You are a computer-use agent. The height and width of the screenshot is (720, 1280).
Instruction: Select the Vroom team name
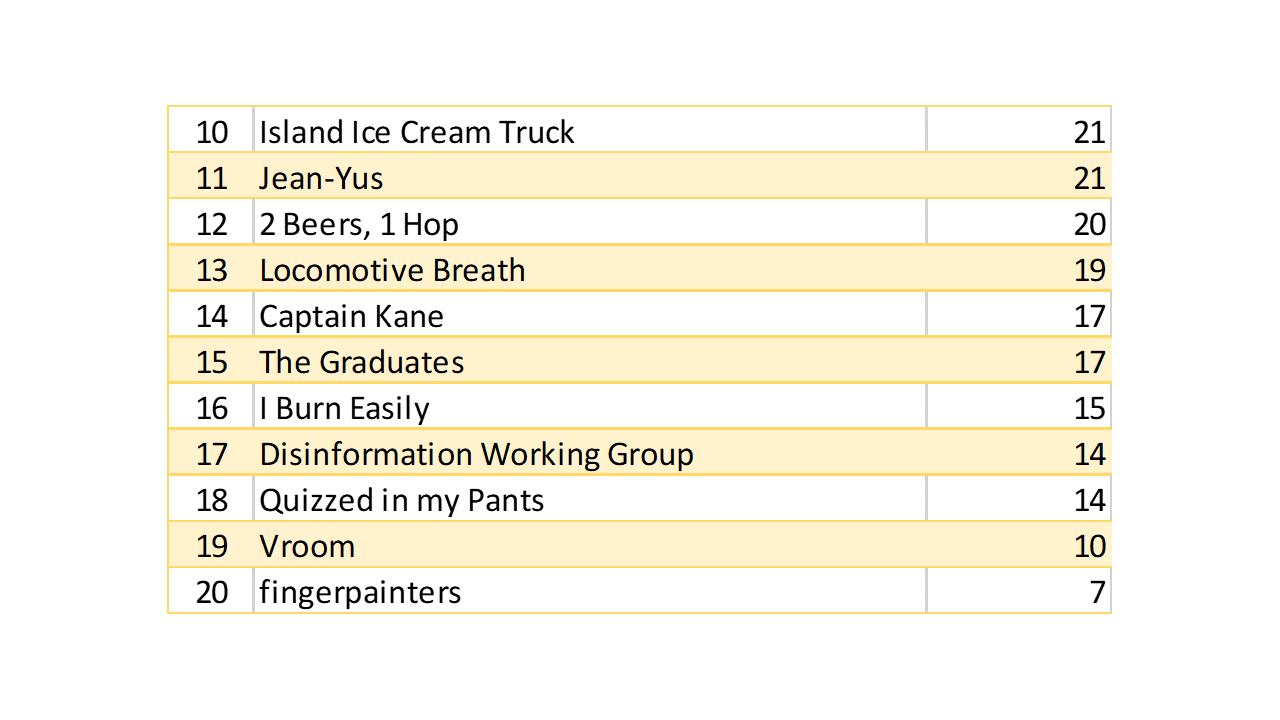click(307, 546)
